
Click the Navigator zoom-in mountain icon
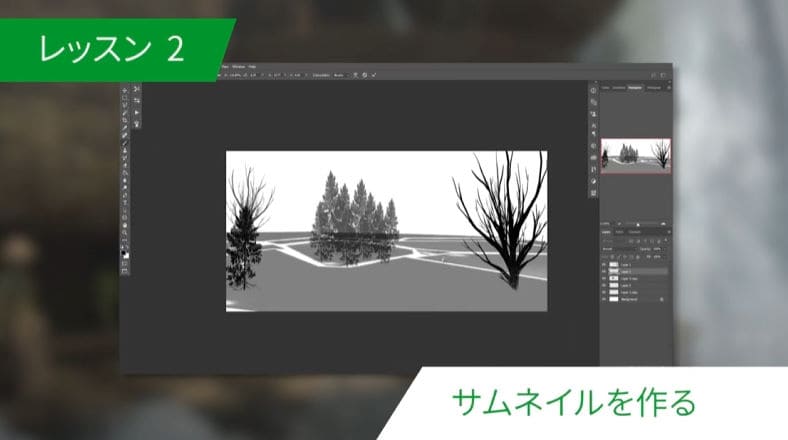tap(665, 223)
